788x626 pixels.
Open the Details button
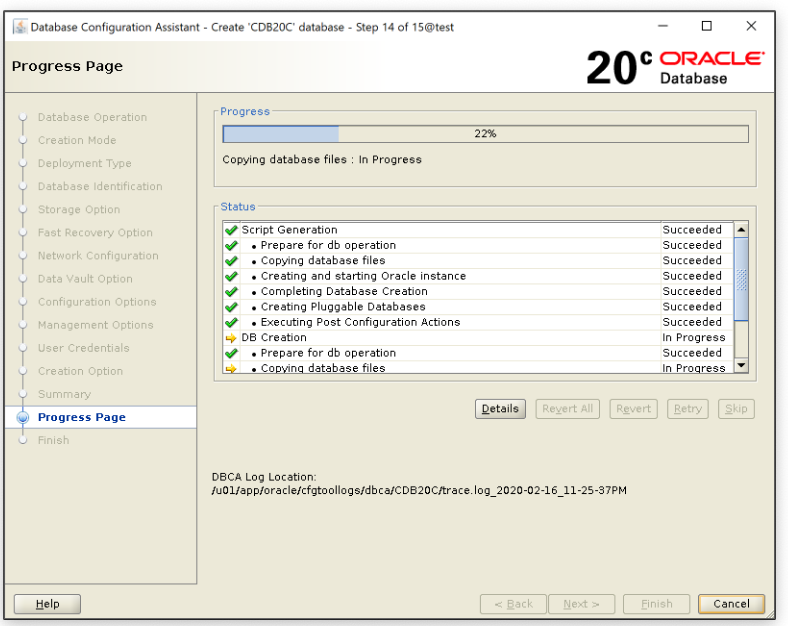[500, 409]
